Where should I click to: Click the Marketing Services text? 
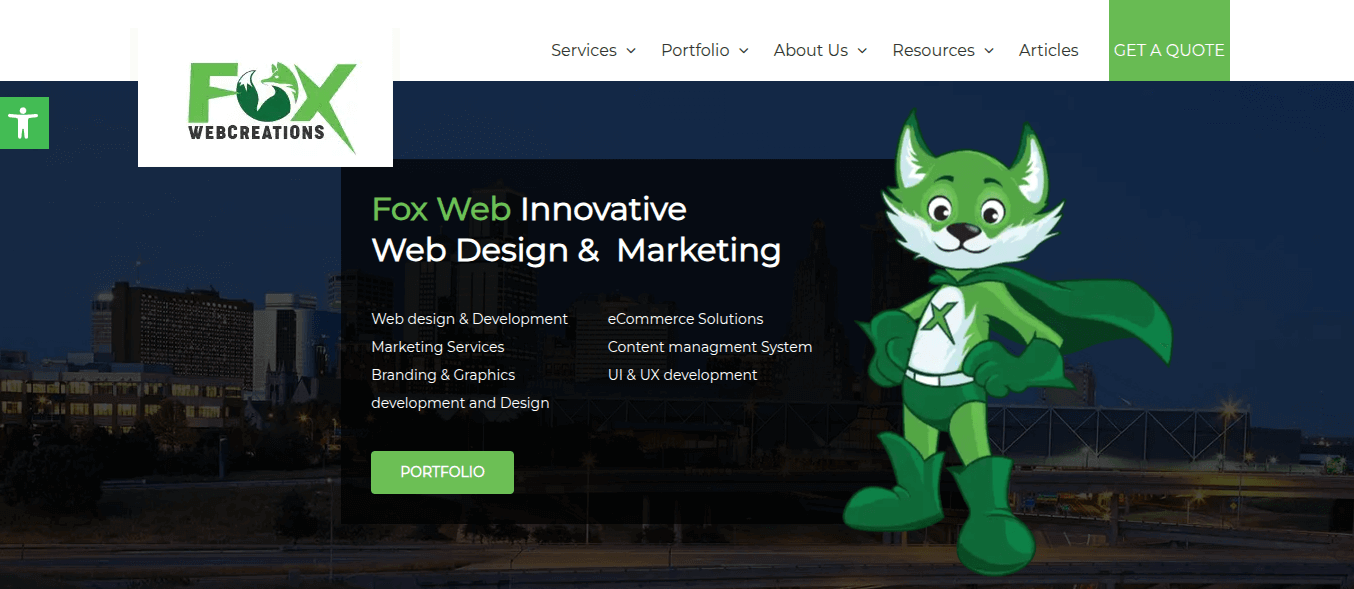pyautogui.click(x=438, y=347)
